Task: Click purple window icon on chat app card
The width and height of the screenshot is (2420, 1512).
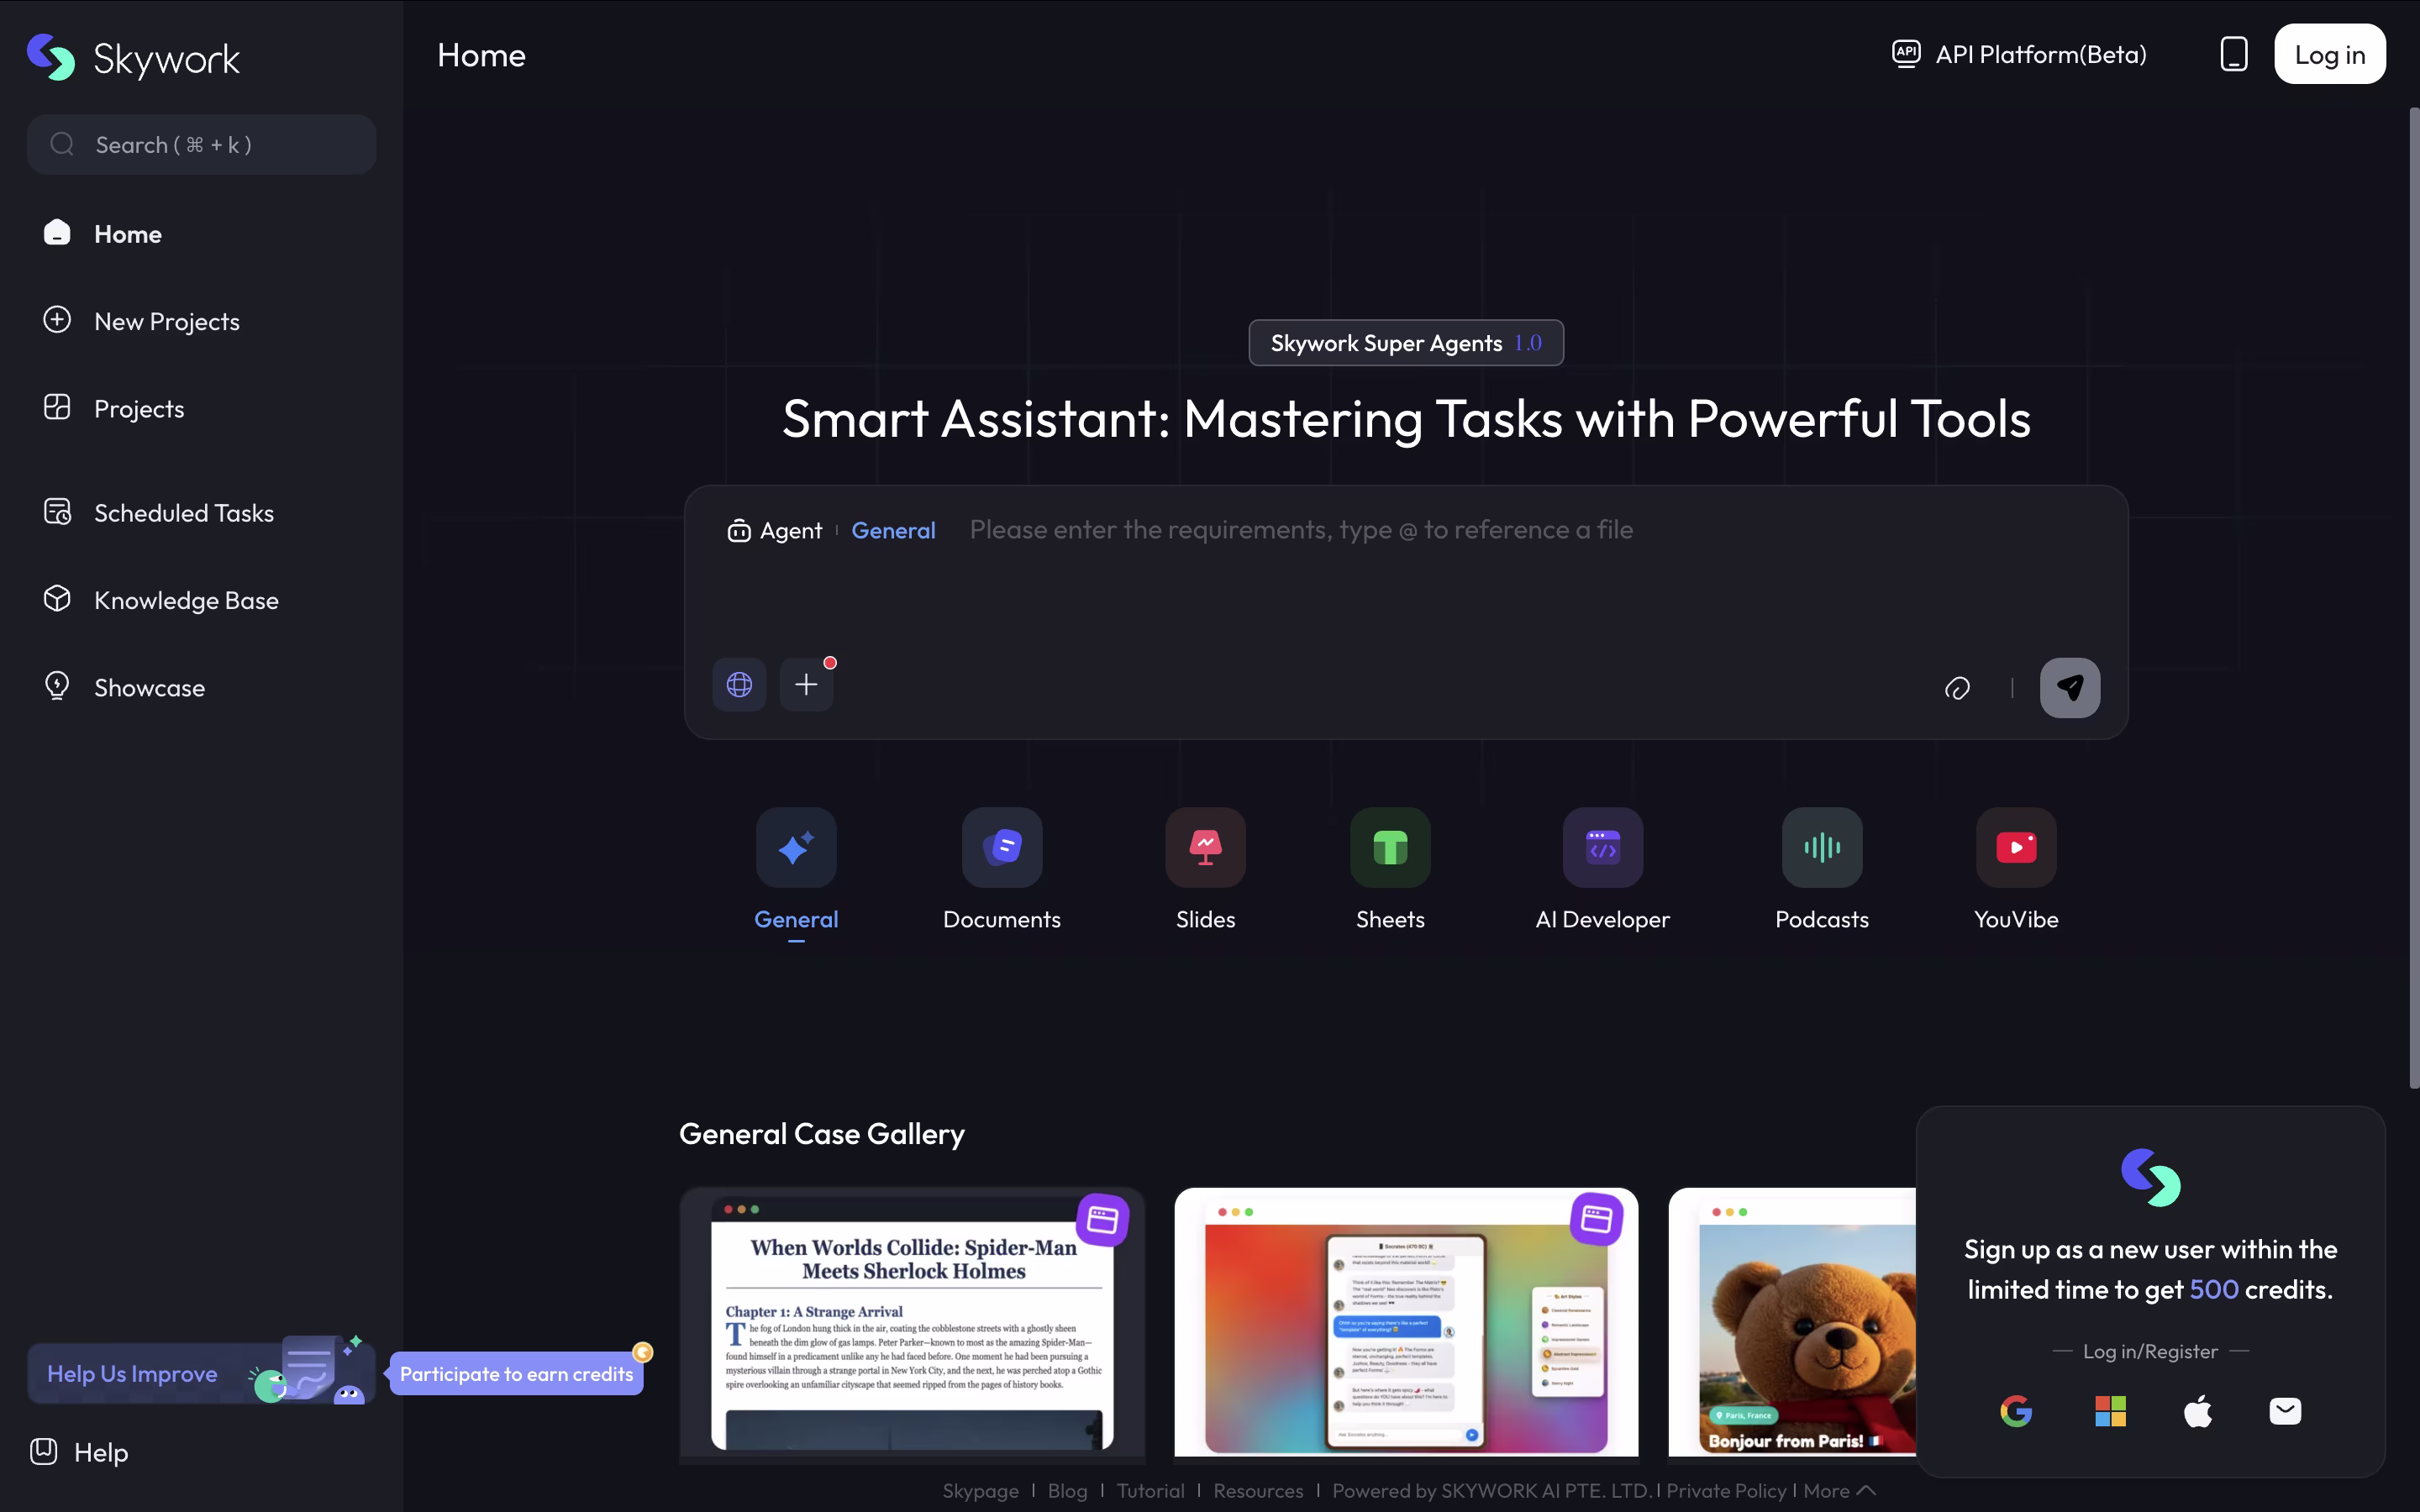Action: click(1596, 1220)
